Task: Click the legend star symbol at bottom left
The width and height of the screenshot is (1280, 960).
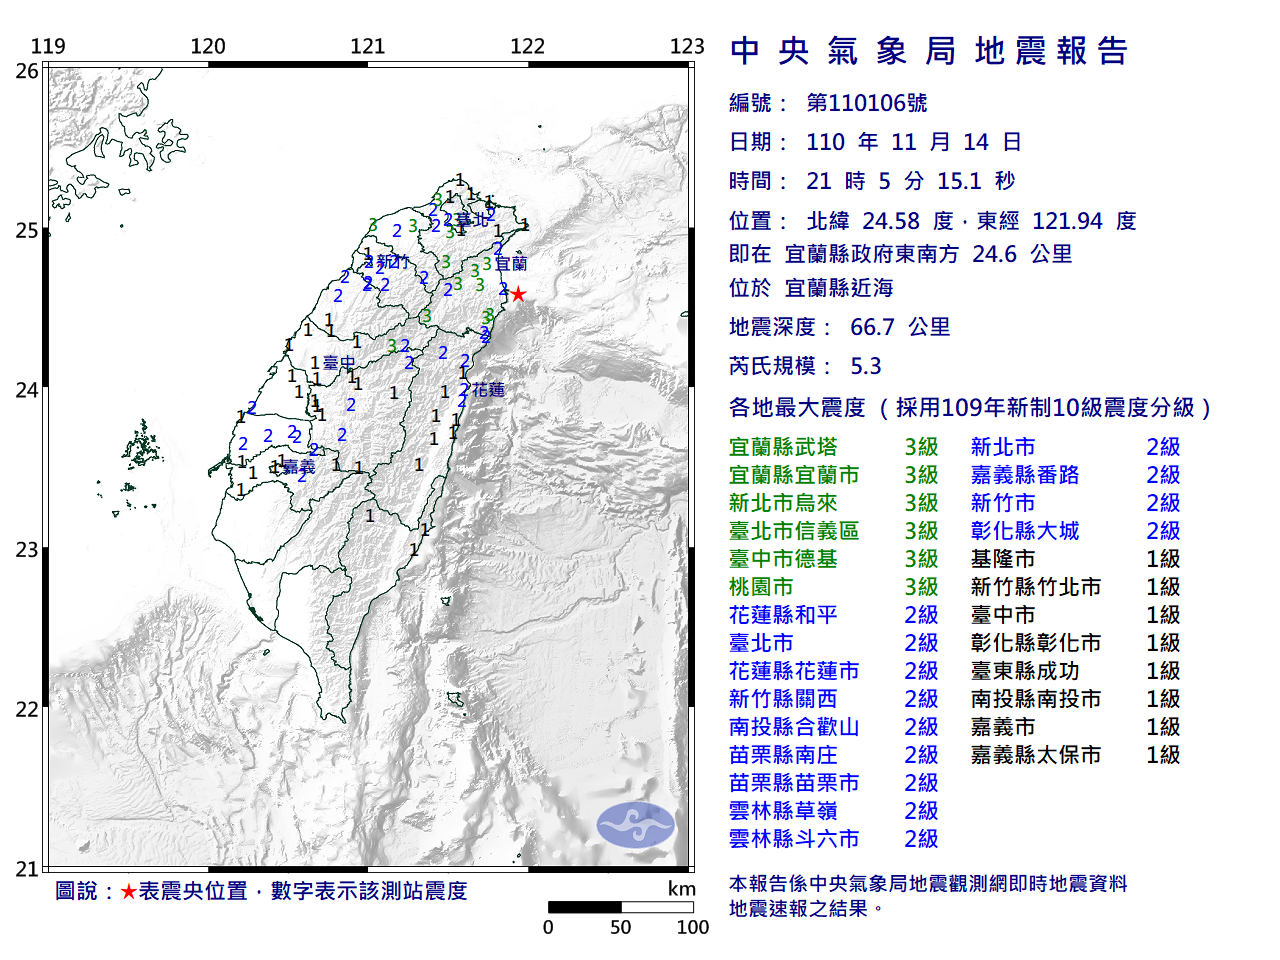Action: click(129, 890)
